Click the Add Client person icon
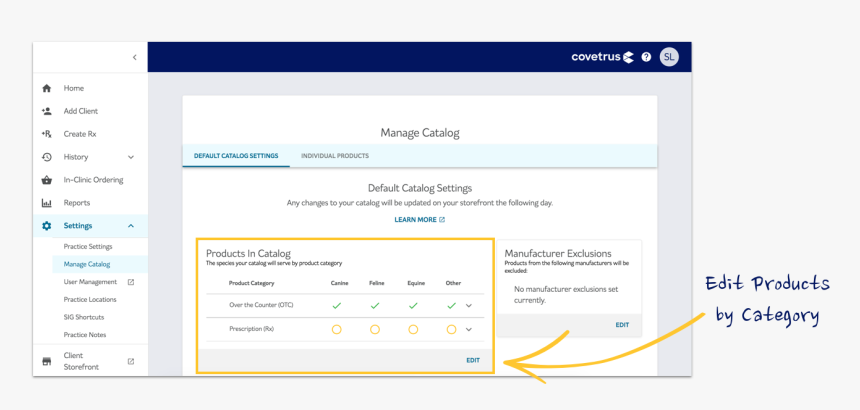The height and width of the screenshot is (410, 860). (x=46, y=111)
